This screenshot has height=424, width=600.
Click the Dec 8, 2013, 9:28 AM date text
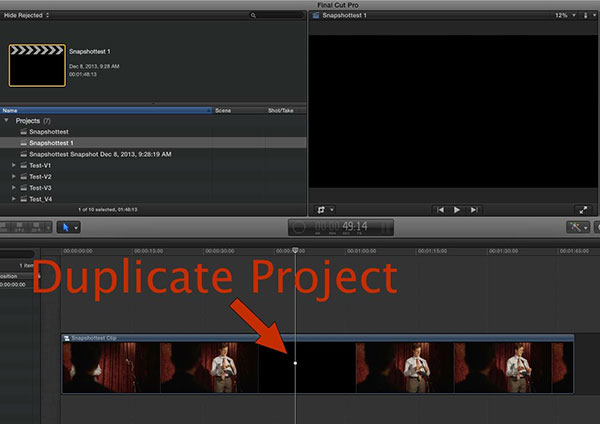(x=94, y=66)
